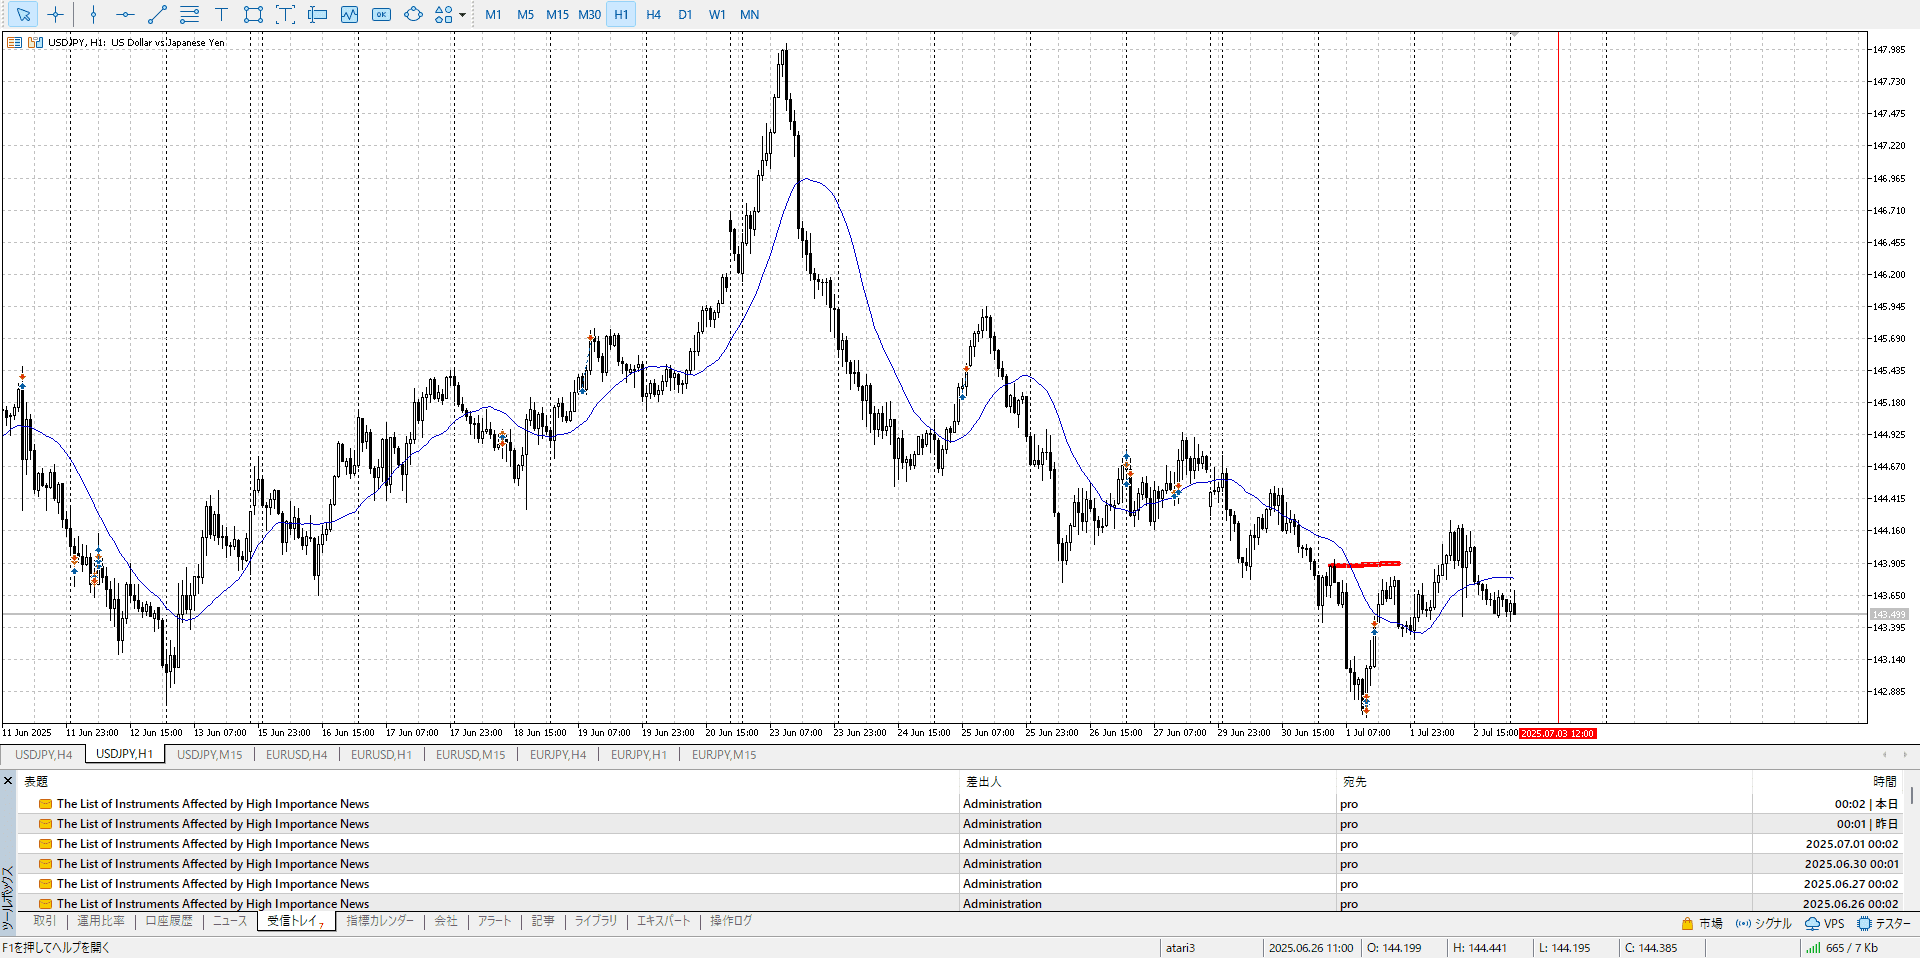
Task: Select the vertical line drawing tool
Action: click(x=93, y=15)
